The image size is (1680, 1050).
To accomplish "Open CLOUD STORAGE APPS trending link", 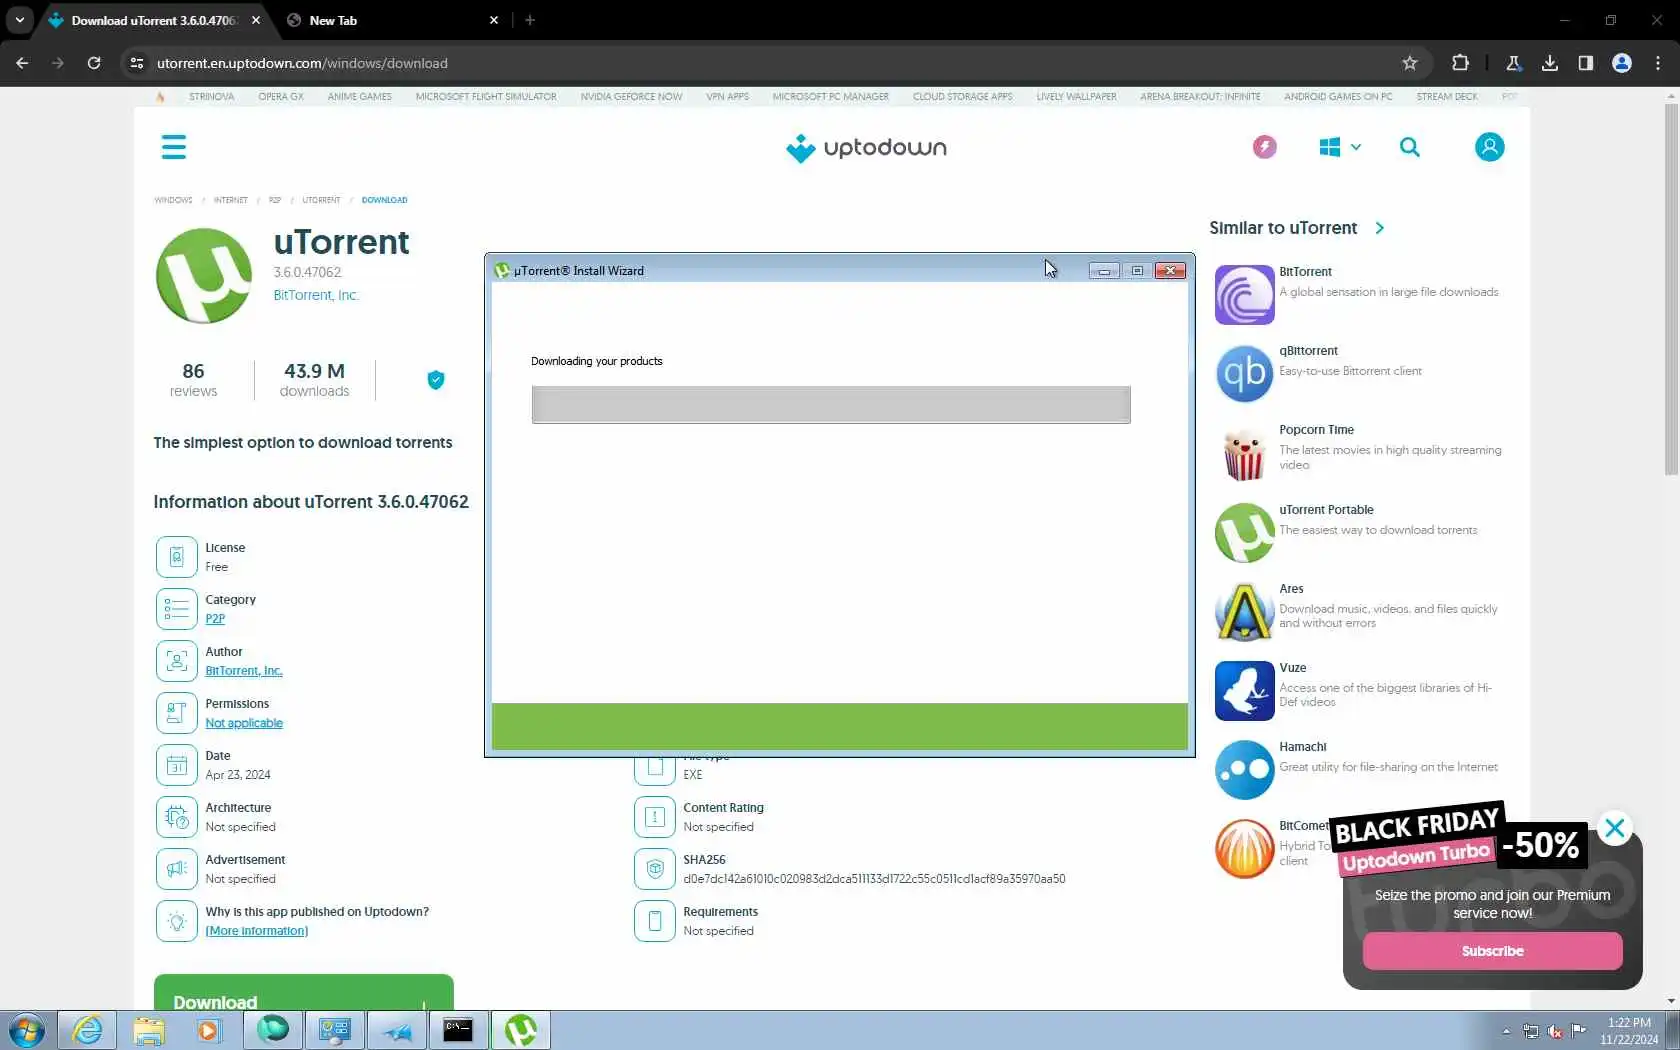I will pos(962,97).
